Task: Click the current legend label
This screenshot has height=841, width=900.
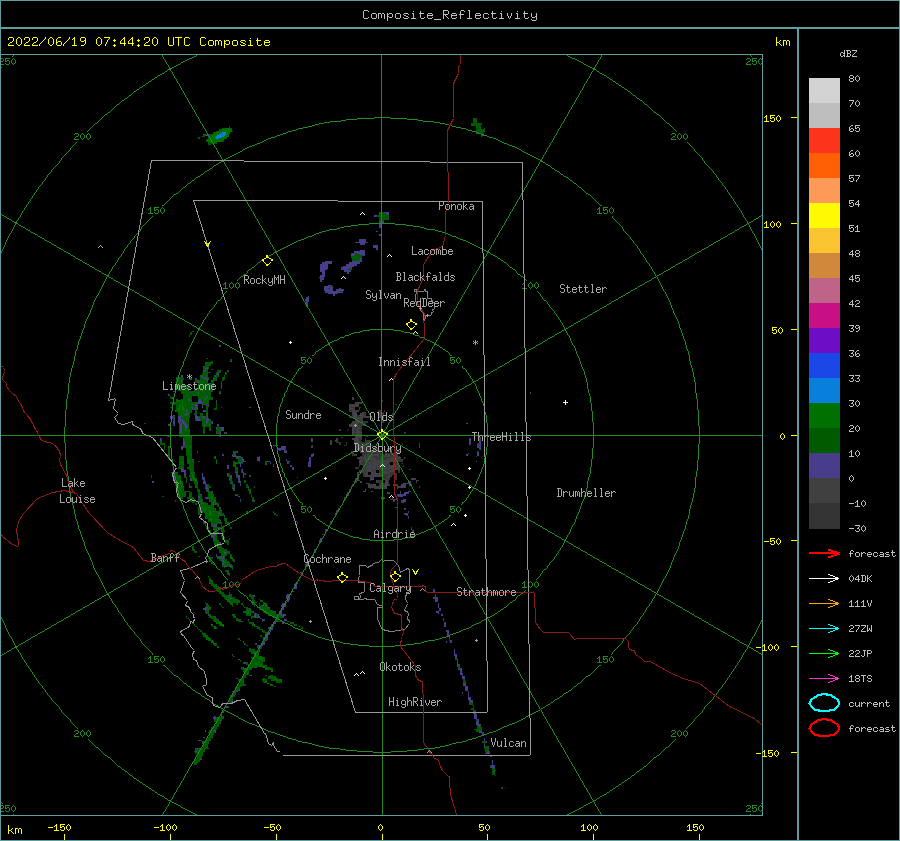Action: tap(869, 703)
